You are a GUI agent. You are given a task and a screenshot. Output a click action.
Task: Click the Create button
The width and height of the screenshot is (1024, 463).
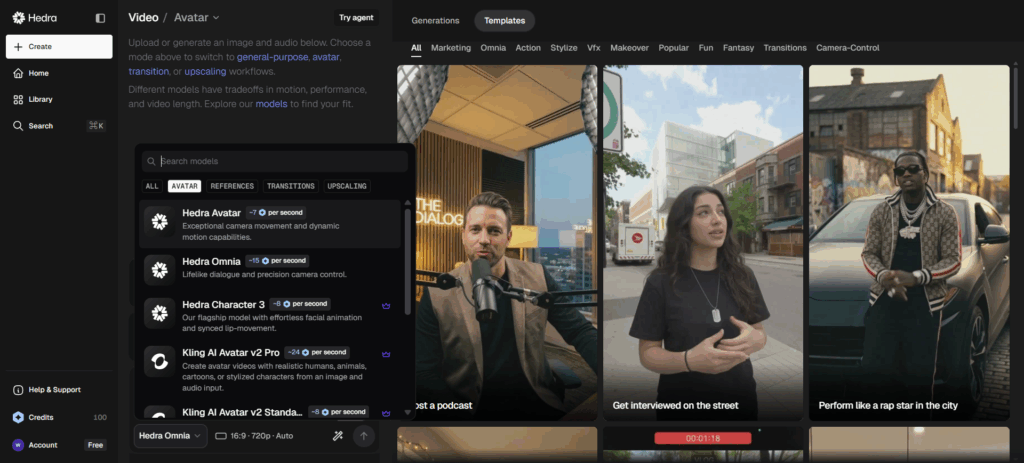coord(59,47)
